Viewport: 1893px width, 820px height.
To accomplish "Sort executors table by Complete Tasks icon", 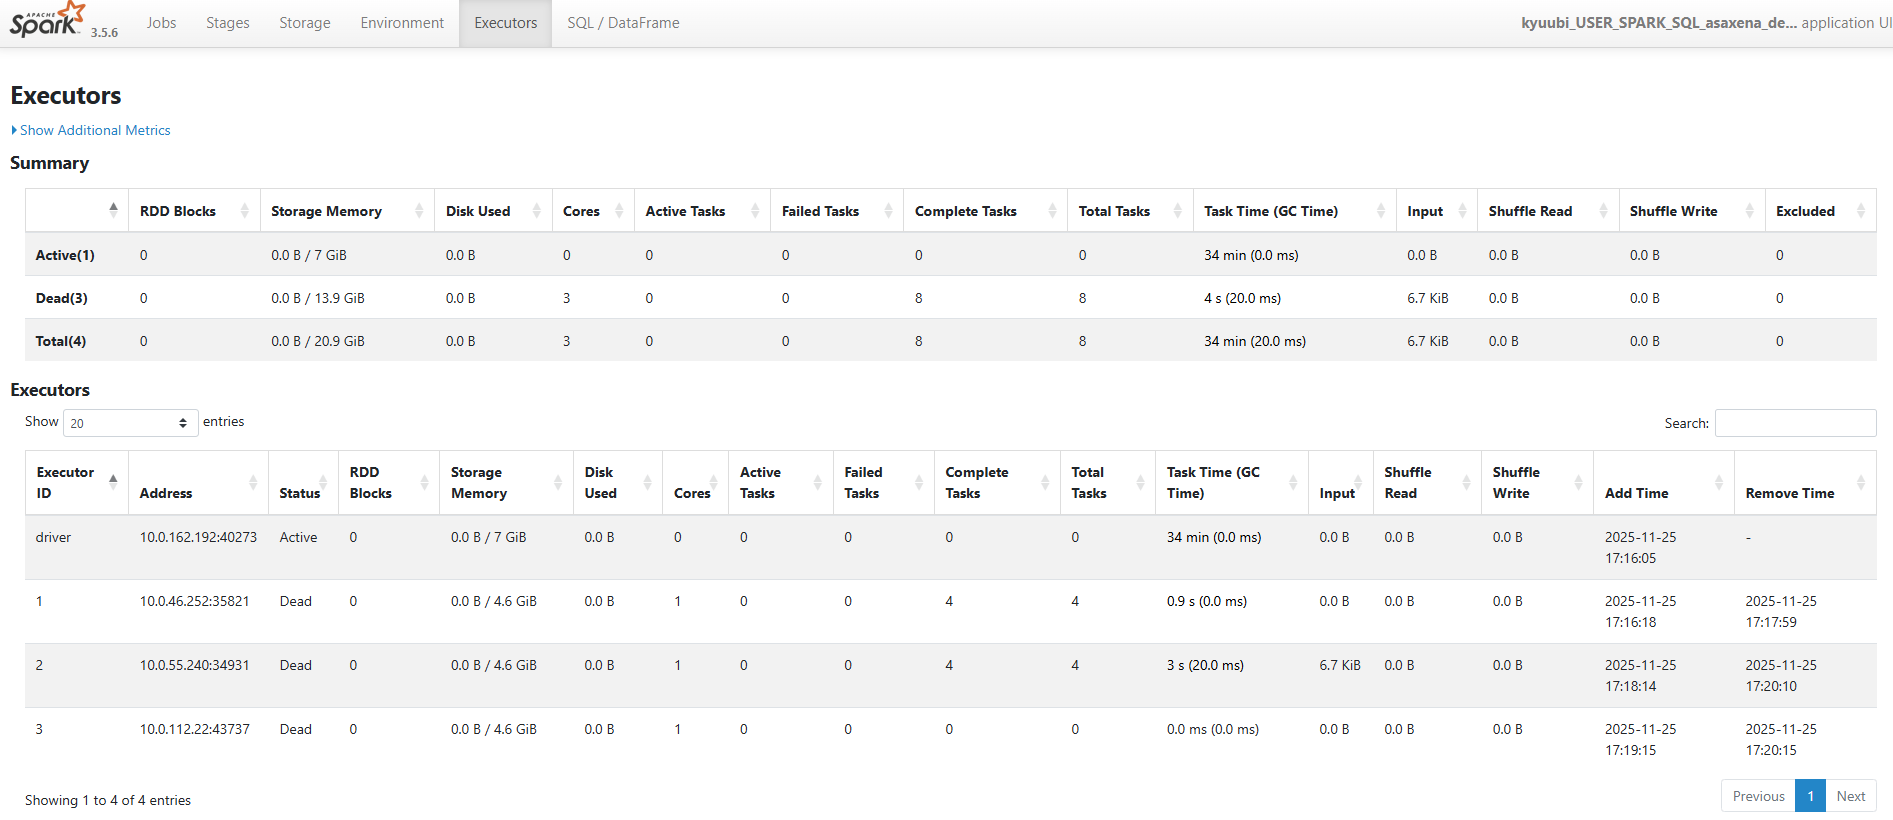I will [x=1045, y=483].
